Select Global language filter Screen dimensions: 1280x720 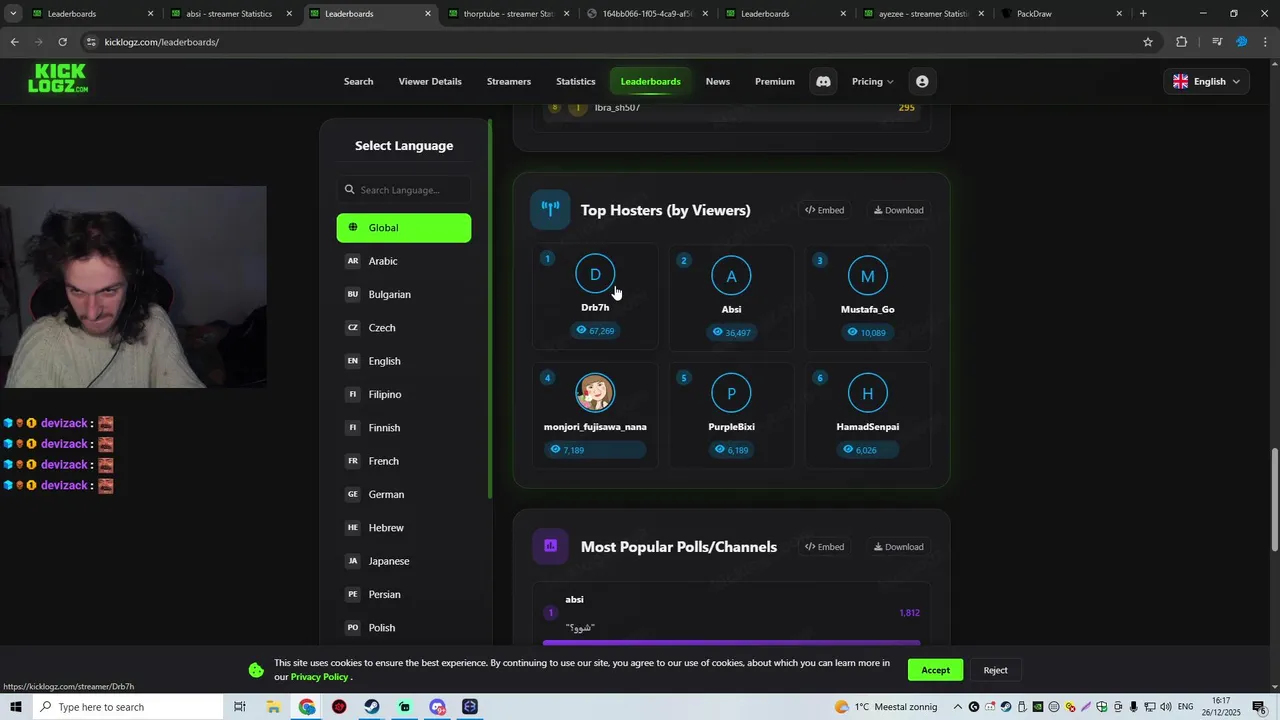click(x=404, y=228)
